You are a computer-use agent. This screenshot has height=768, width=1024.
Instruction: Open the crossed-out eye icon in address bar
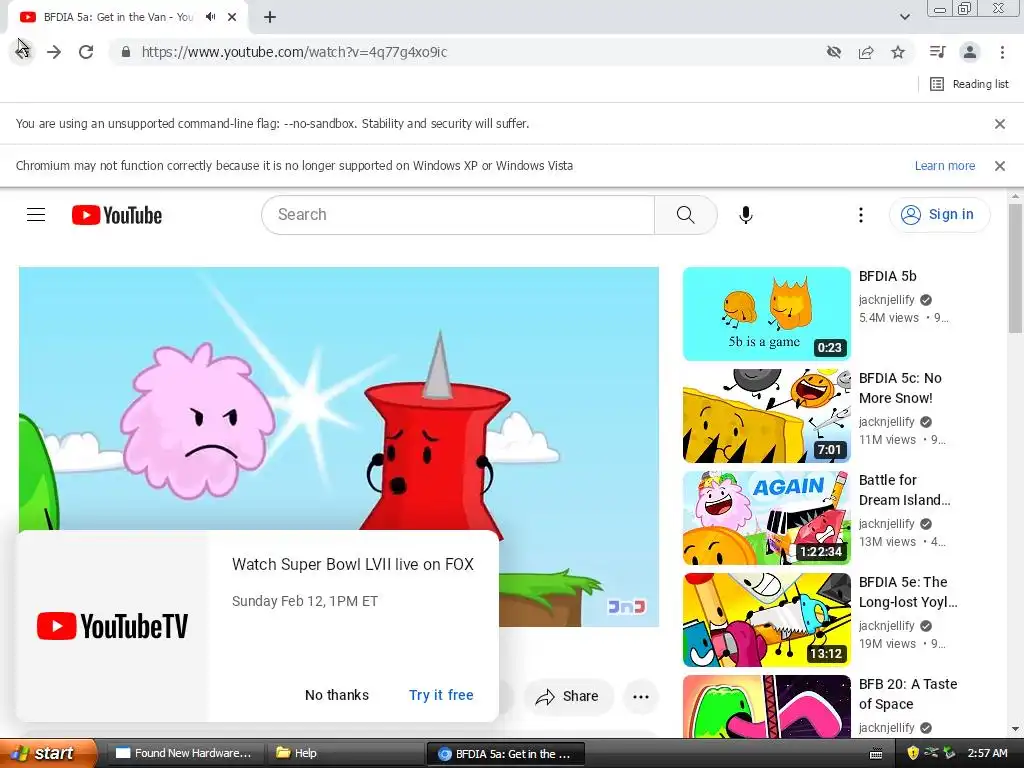(x=833, y=52)
